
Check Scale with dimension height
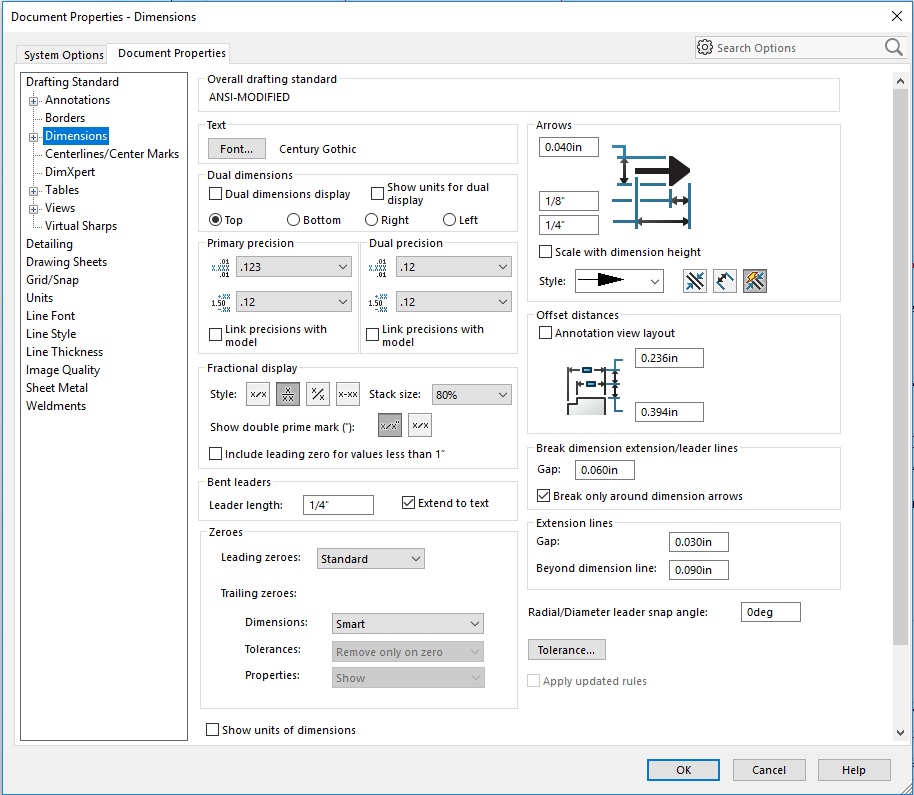(545, 252)
